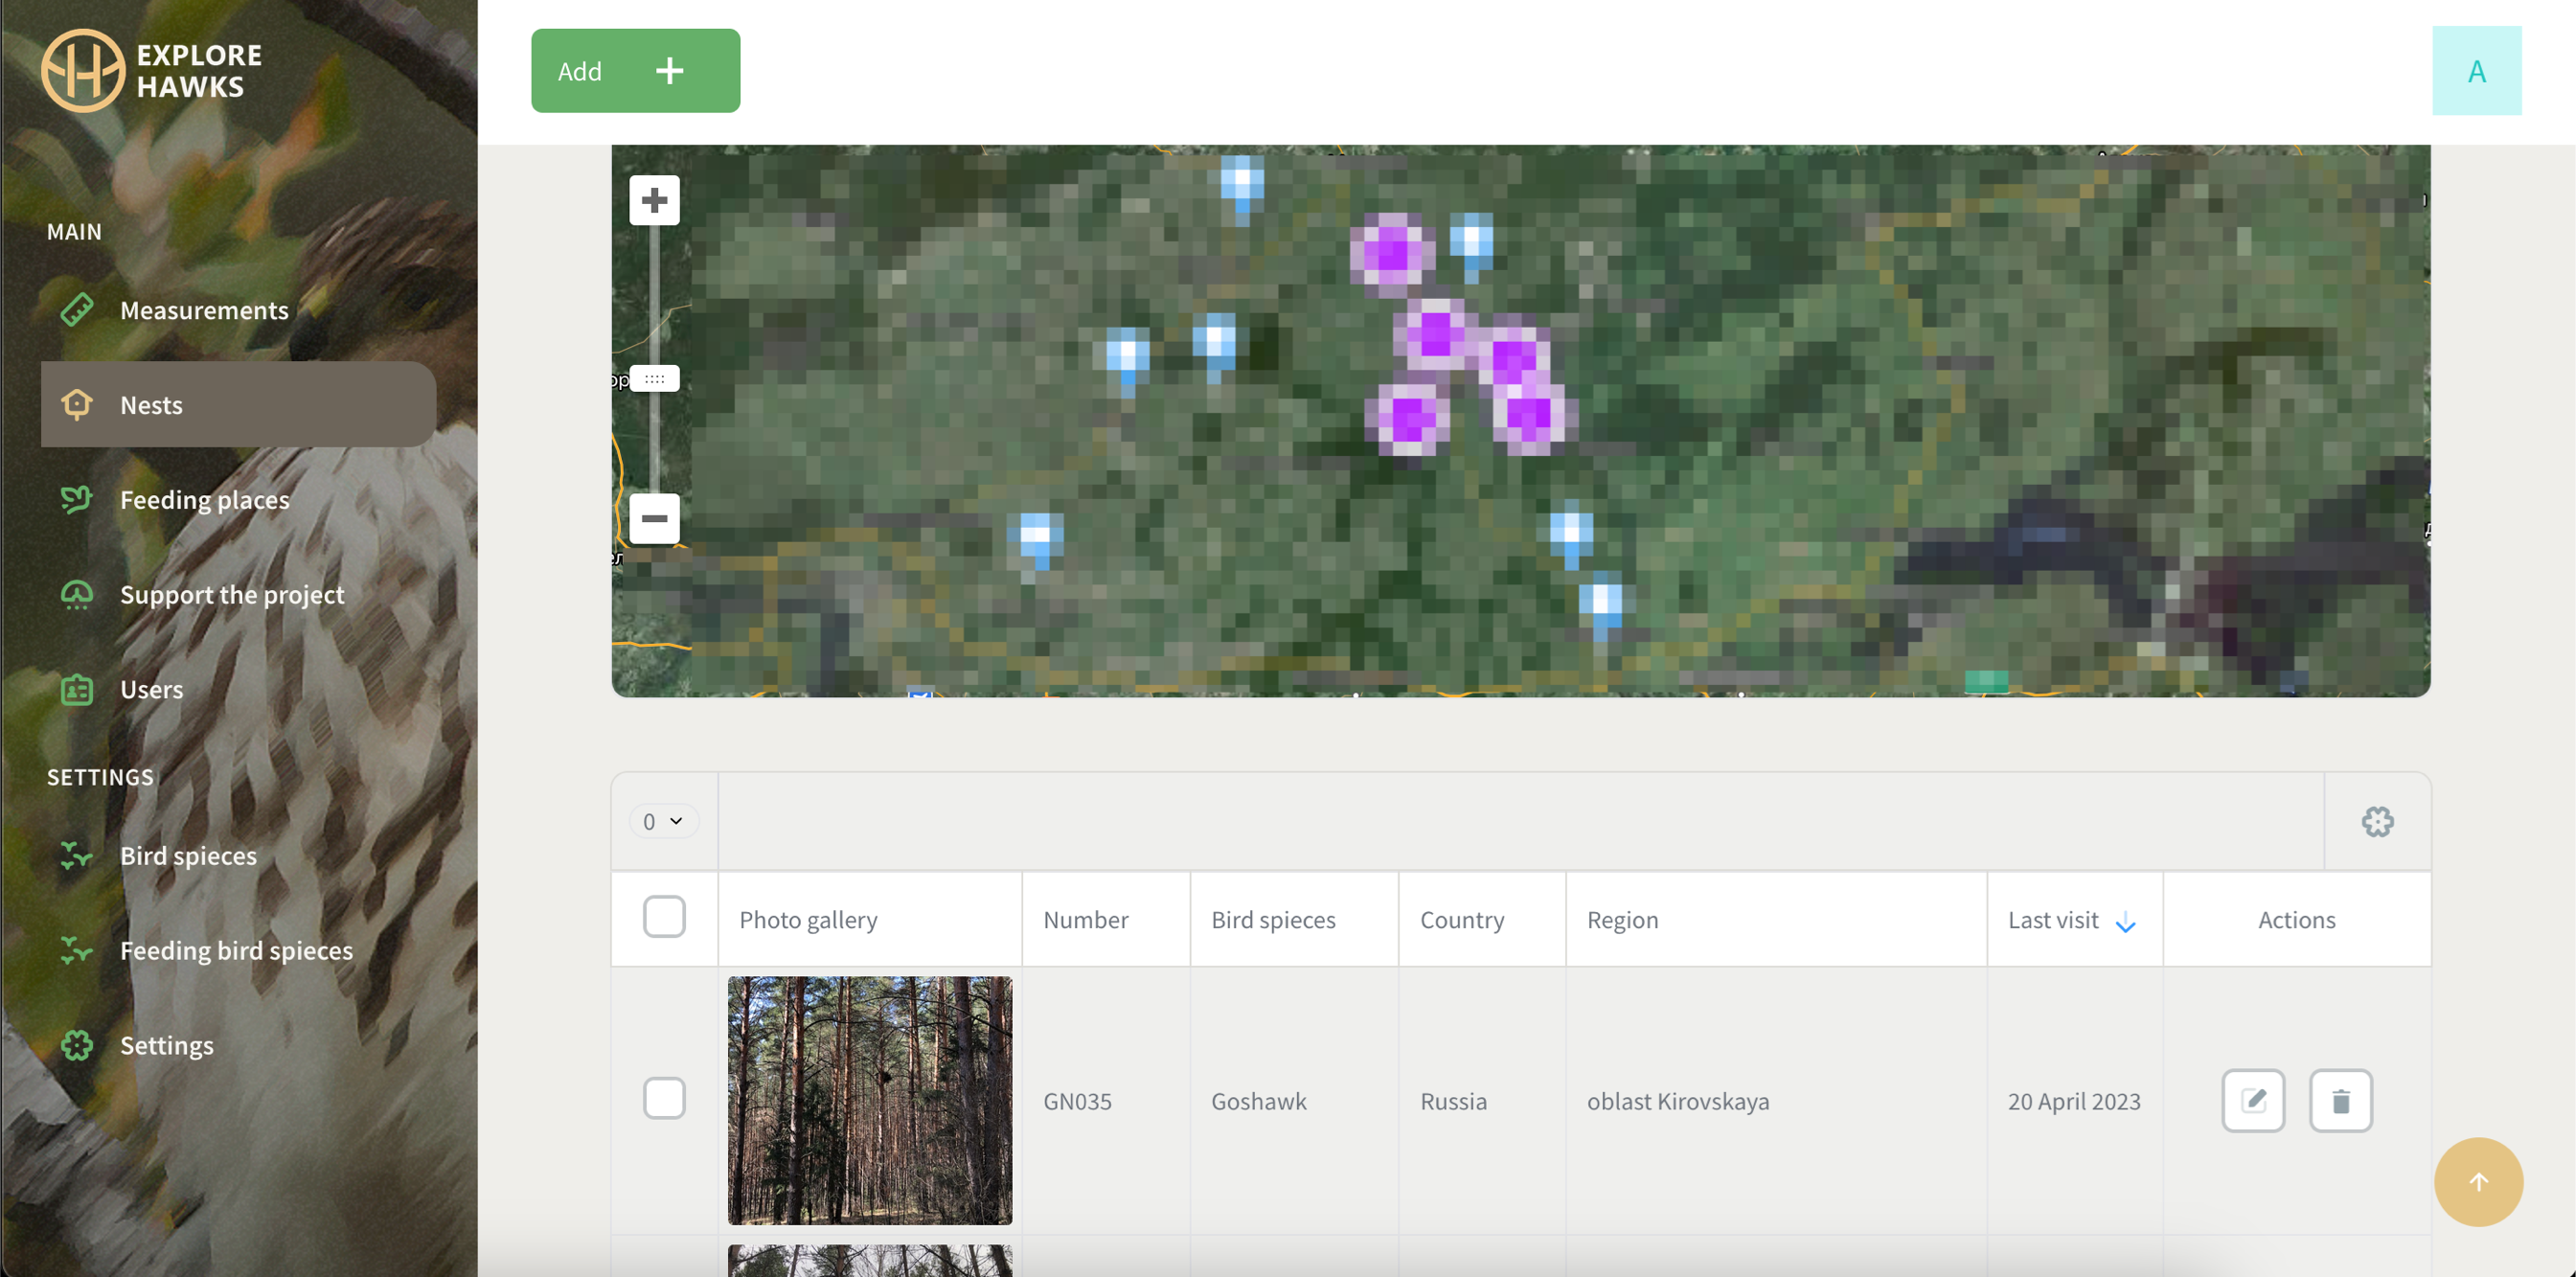Click the map zoom slider handle

point(654,379)
